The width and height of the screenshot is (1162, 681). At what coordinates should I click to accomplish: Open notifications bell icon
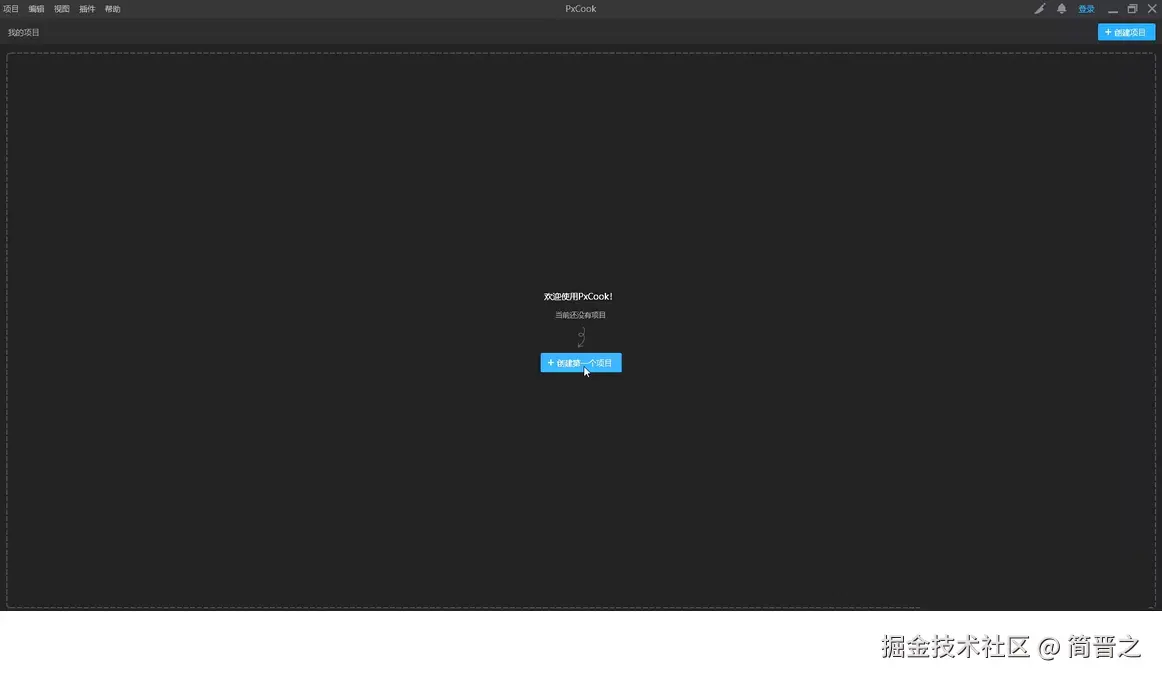pos(1061,9)
